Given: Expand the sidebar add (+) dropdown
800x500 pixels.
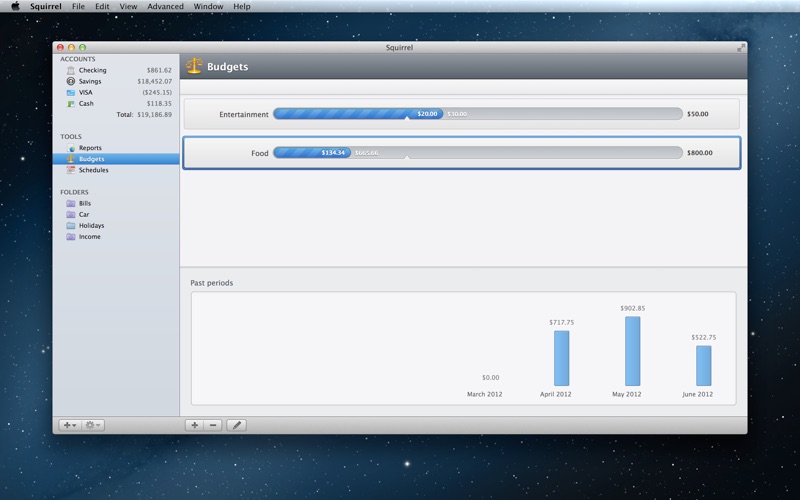Looking at the screenshot, I should tap(70, 425).
